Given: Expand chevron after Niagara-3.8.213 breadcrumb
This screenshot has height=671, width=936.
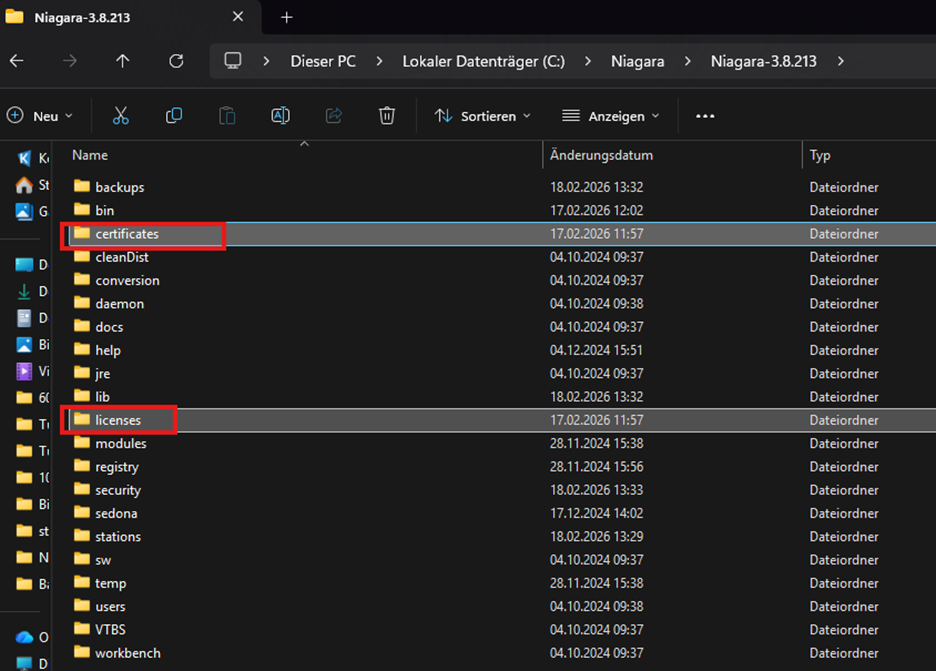Looking at the screenshot, I should point(840,61).
